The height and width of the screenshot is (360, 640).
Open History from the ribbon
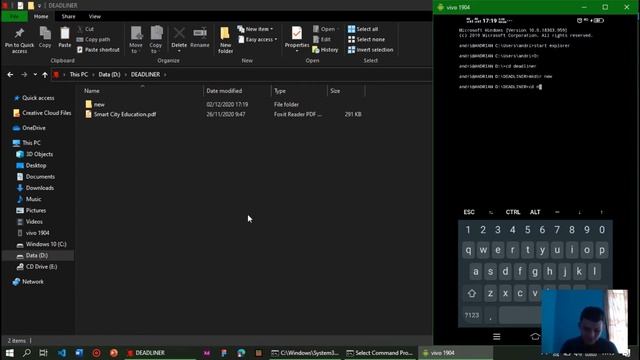click(325, 50)
